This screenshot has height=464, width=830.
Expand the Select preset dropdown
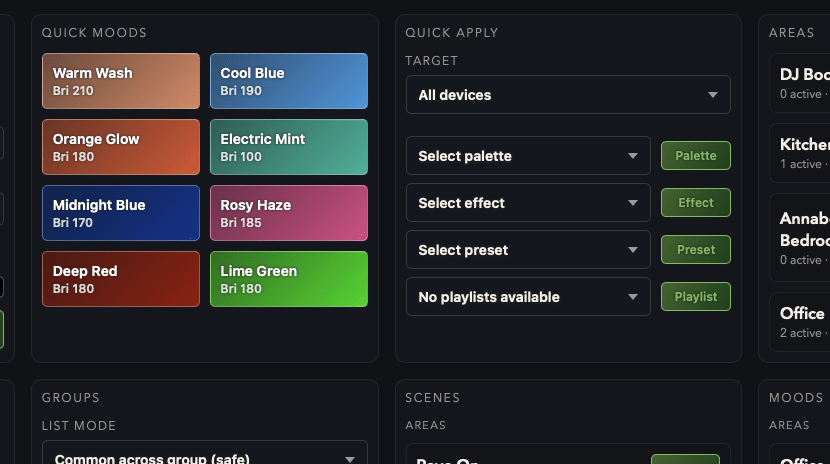point(528,250)
